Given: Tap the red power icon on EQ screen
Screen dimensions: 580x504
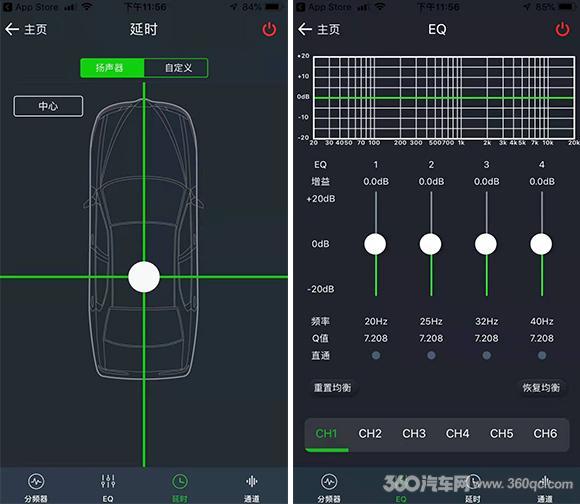Looking at the screenshot, I should pos(562,29).
